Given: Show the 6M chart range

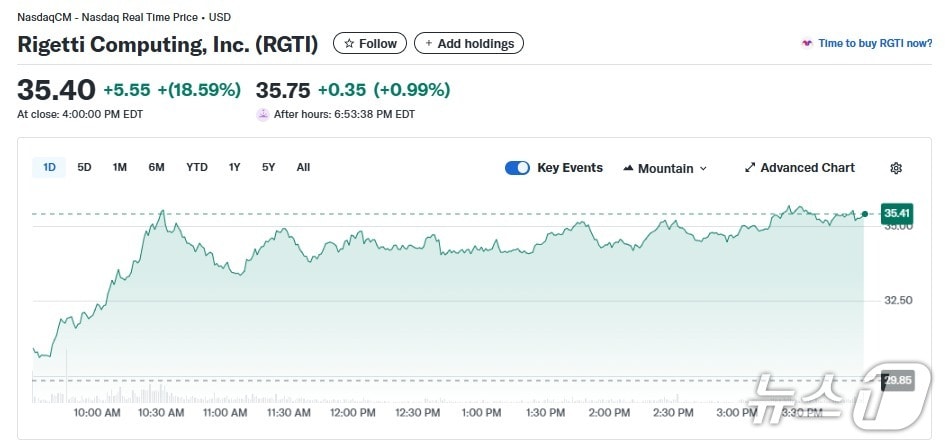Looking at the screenshot, I should [156, 167].
